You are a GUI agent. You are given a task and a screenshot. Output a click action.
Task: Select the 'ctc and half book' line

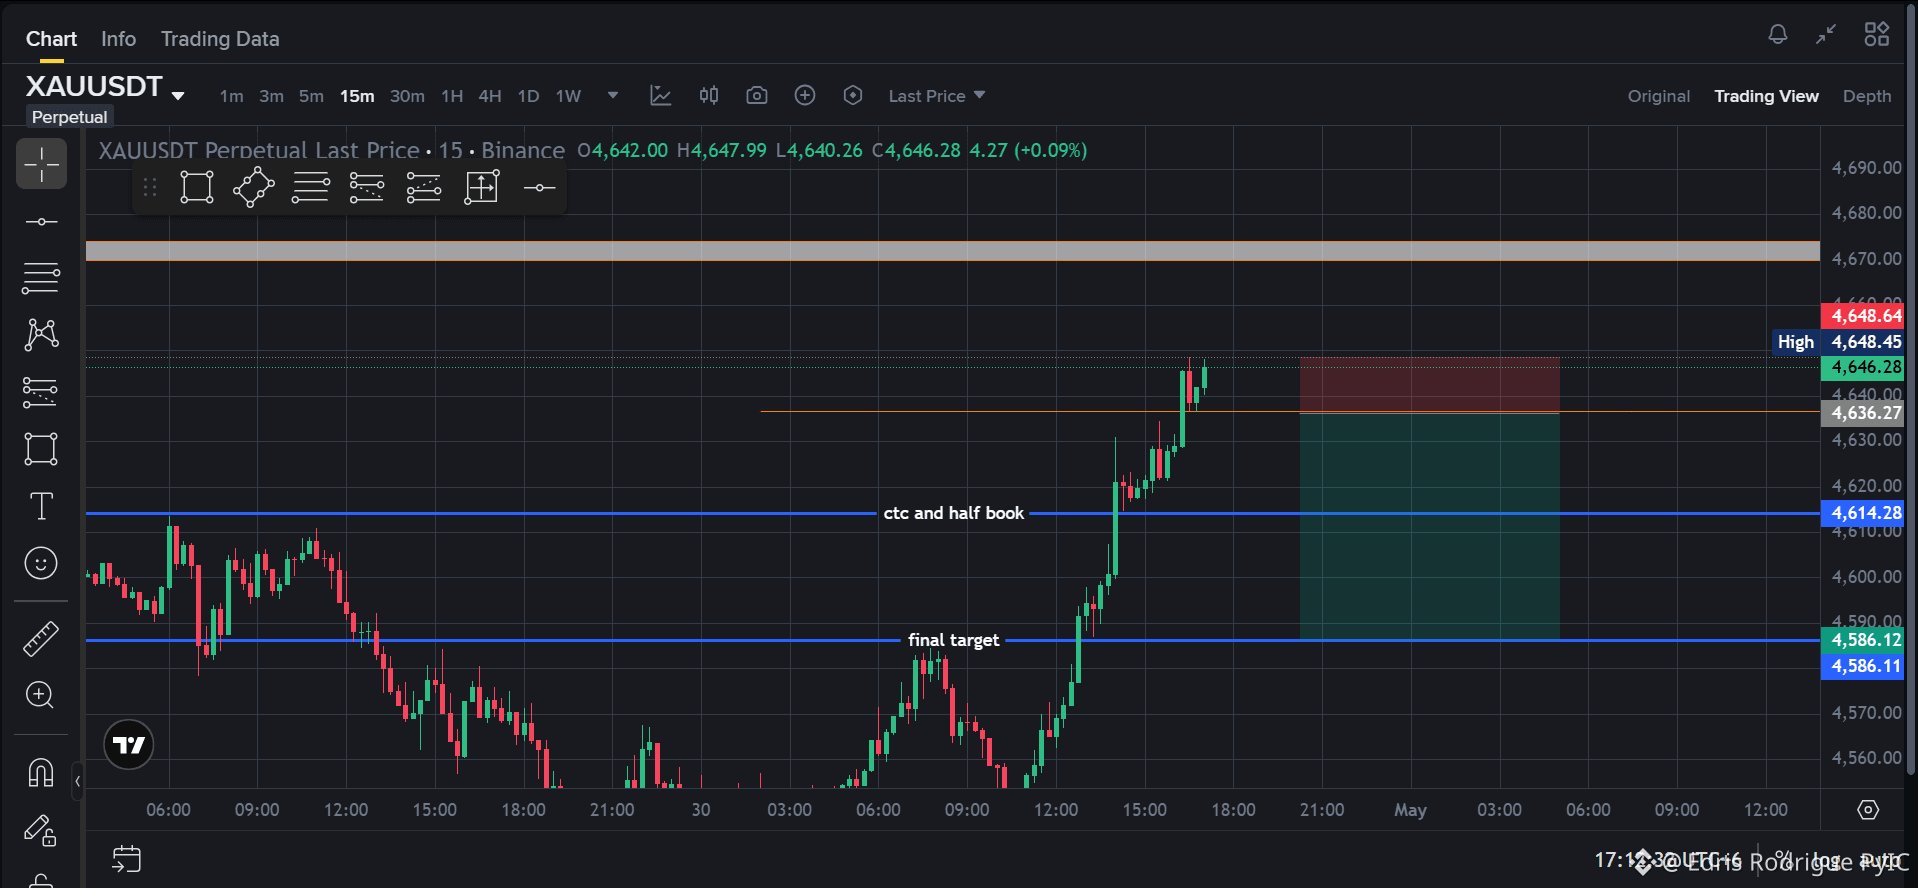coord(954,513)
